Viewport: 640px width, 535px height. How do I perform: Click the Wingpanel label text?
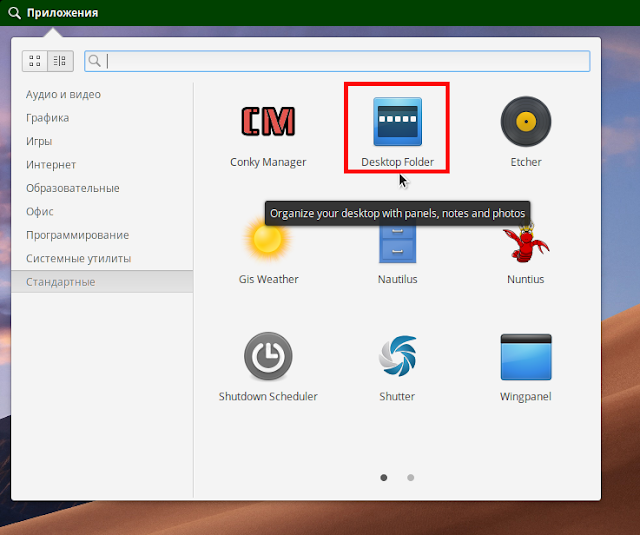(x=526, y=396)
